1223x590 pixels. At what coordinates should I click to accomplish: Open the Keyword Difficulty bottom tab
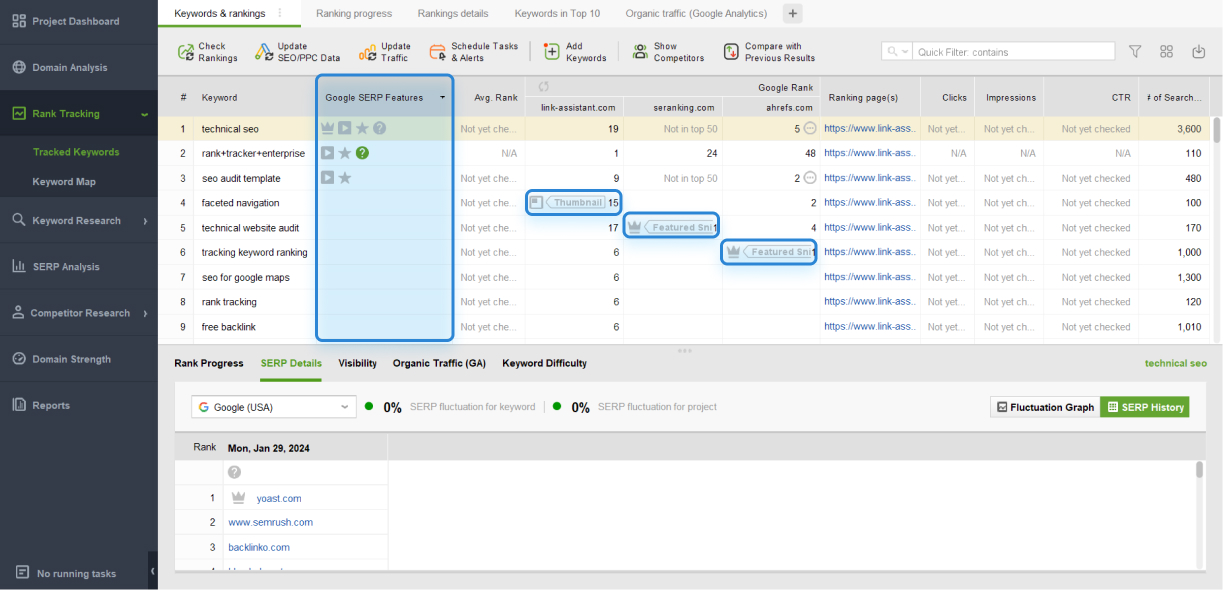(x=544, y=363)
